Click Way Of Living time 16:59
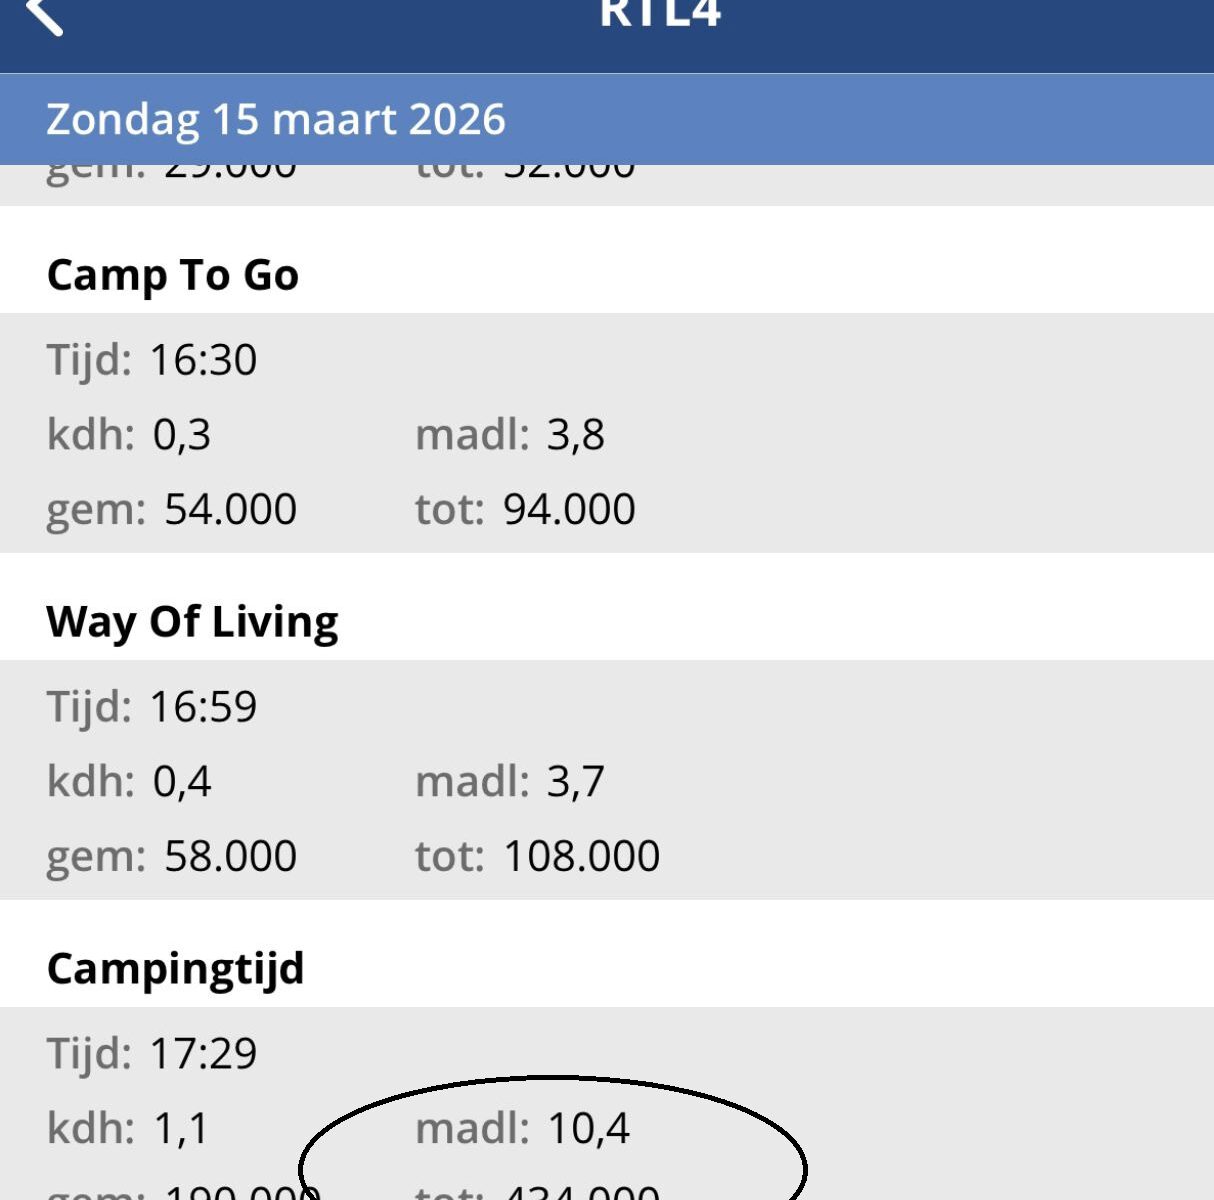Viewport: 1214px width, 1200px height. 203,707
